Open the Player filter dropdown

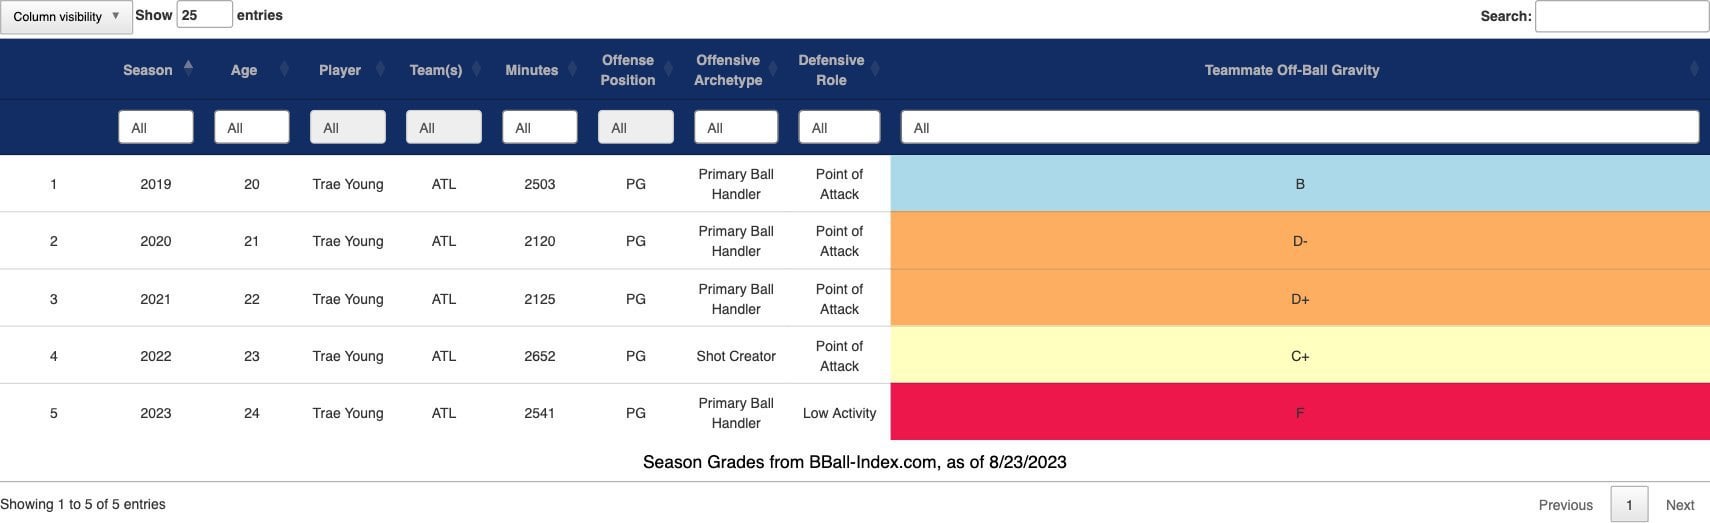coord(347,128)
